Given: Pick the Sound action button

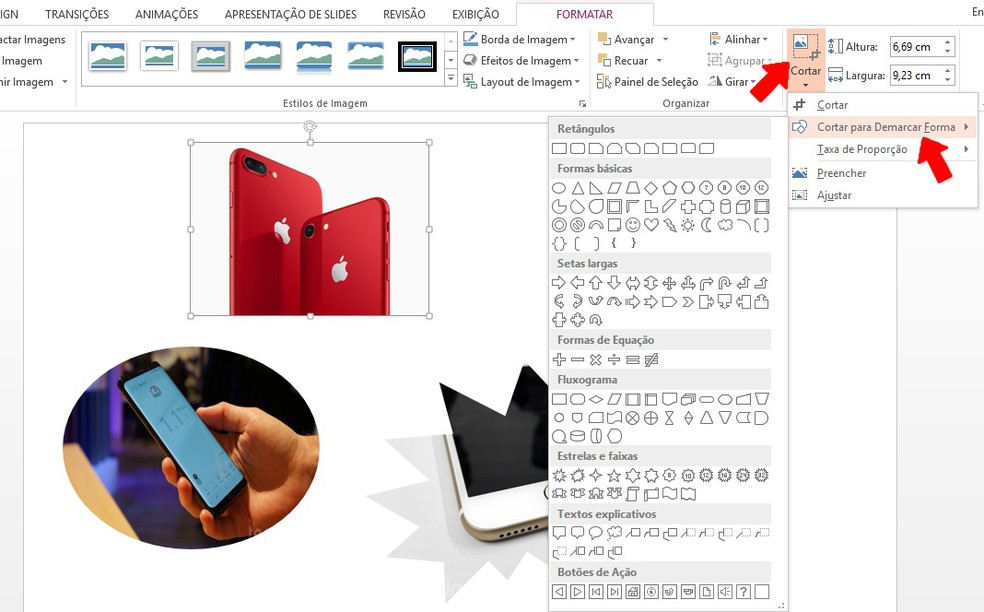Looking at the screenshot, I should pyautogui.click(x=725, y=591).
